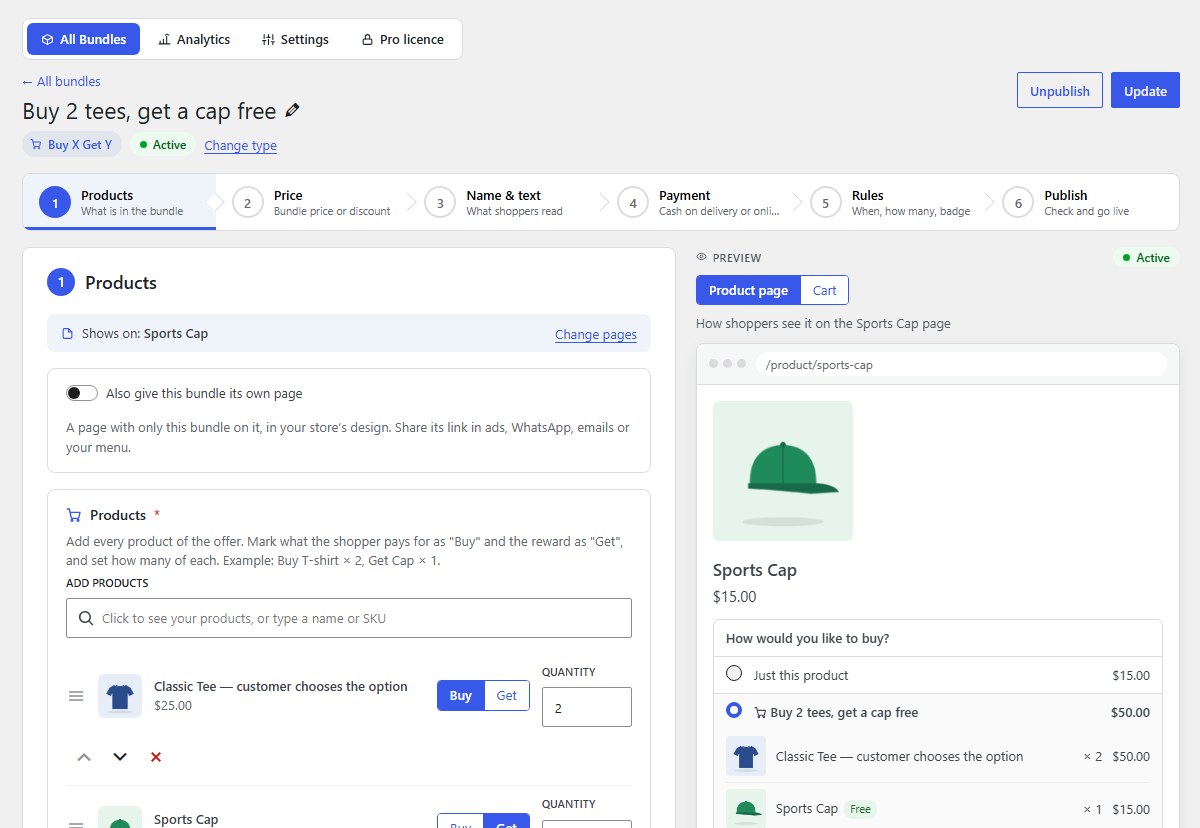Select the 'Just this product' radio option
Image resolution: width=1200 pixels, height=828 pixels.
(x=734, y=674)
